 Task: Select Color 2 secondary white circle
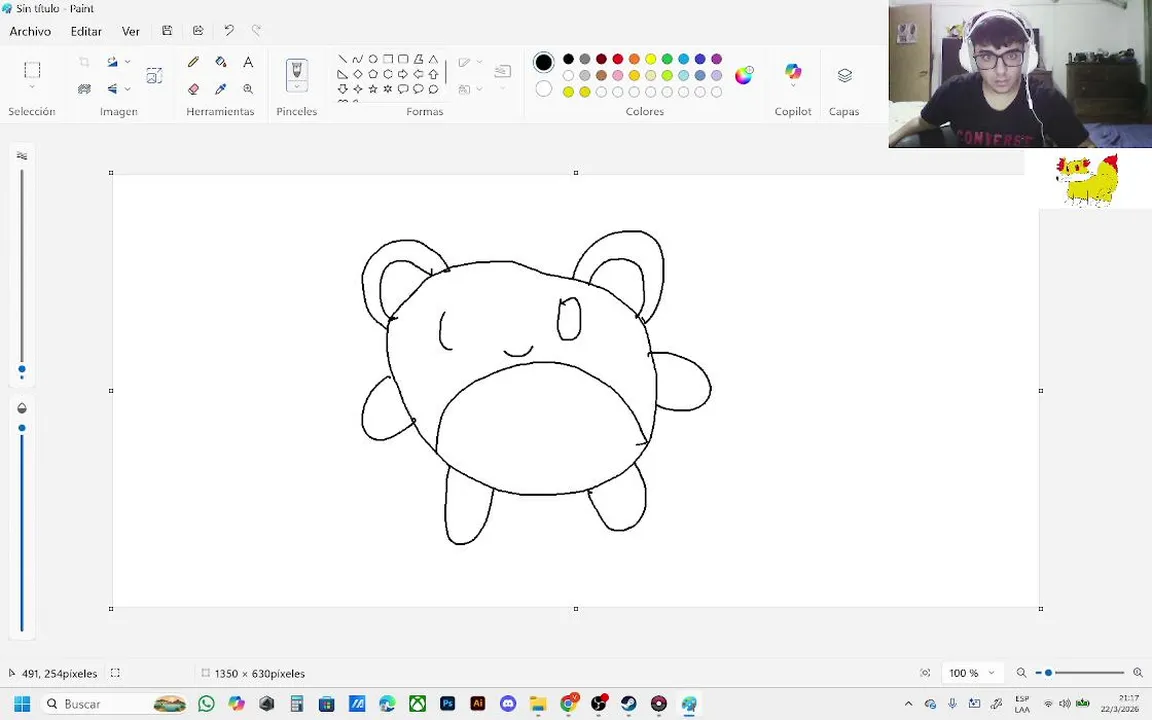tap(544, 89)
